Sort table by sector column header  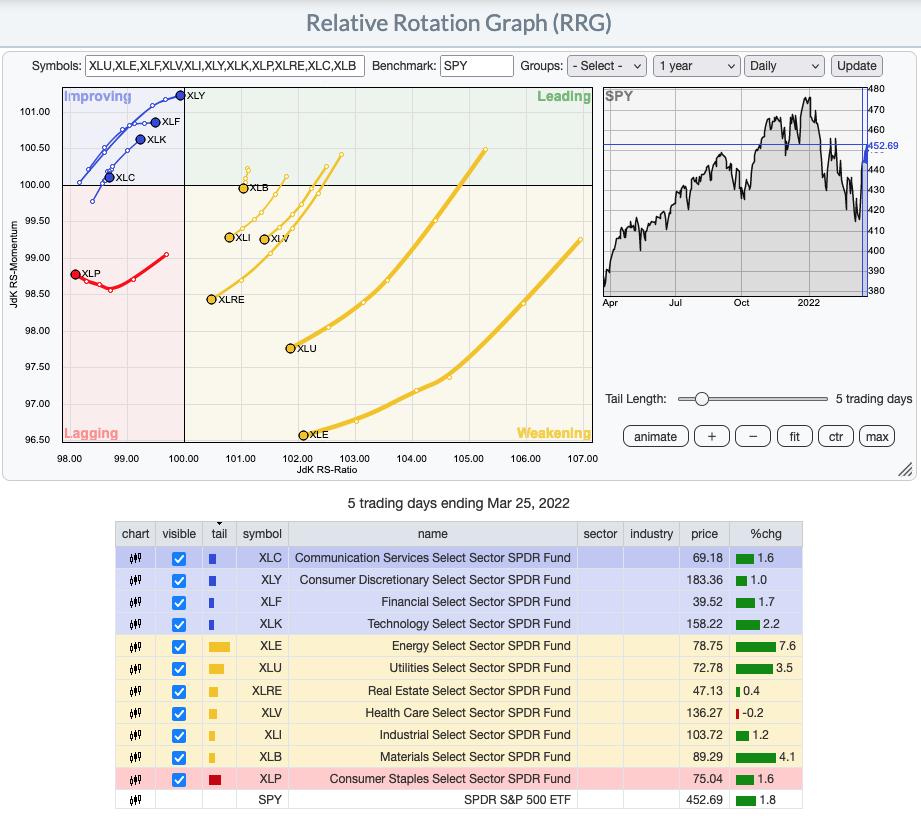coord(600,534)
